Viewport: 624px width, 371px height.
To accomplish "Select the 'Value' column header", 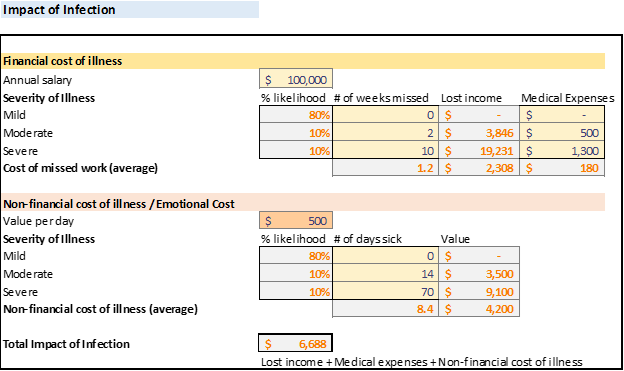I will tap(455, 239).
